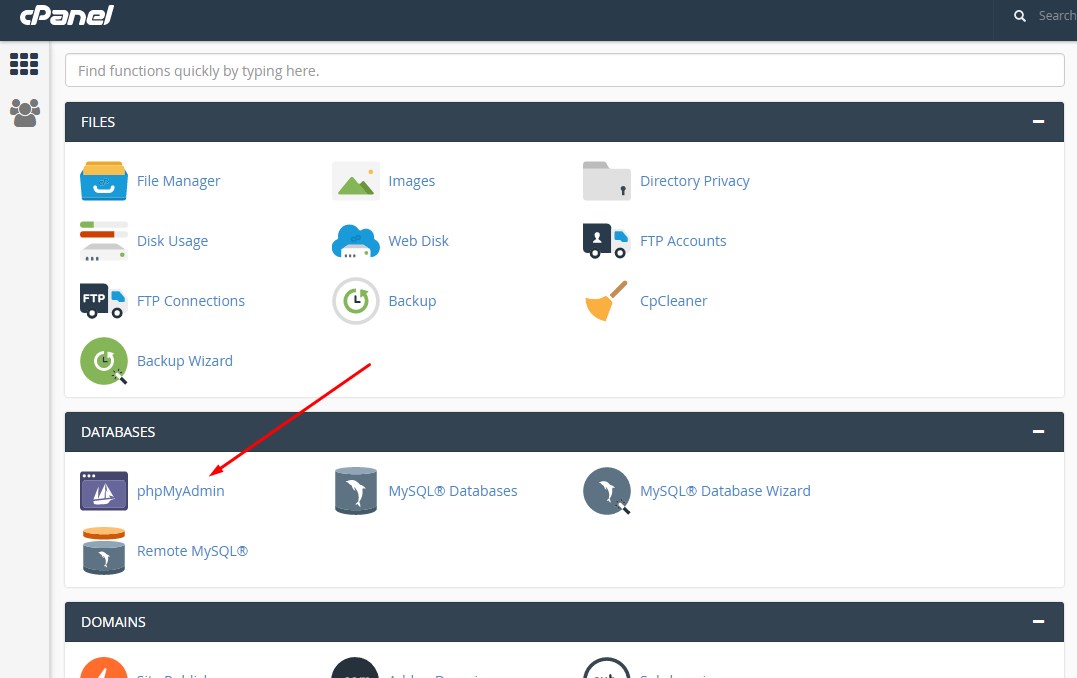Click the header Search field
This screenshot has width=1077, height=678.
(1056, 16)
